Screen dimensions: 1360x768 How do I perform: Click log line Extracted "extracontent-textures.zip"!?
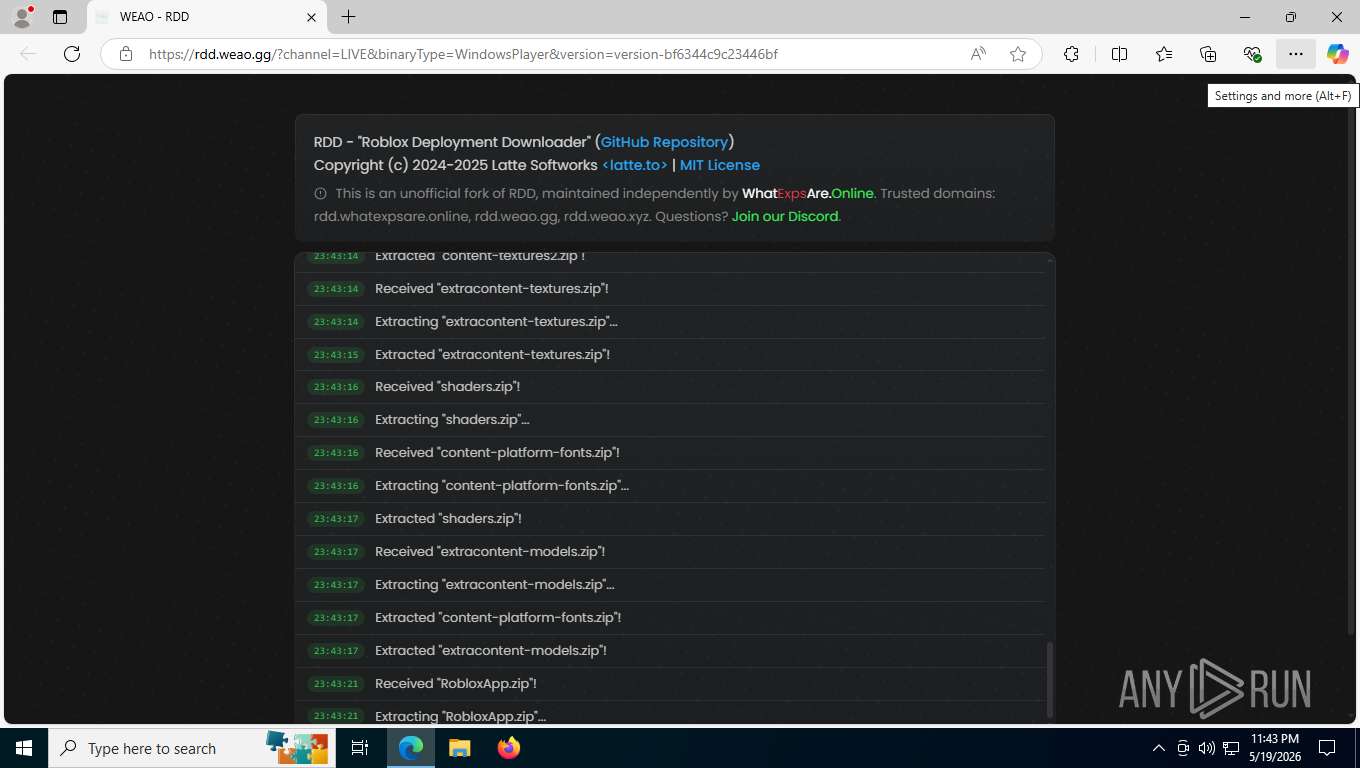click(x=492, y=355)
